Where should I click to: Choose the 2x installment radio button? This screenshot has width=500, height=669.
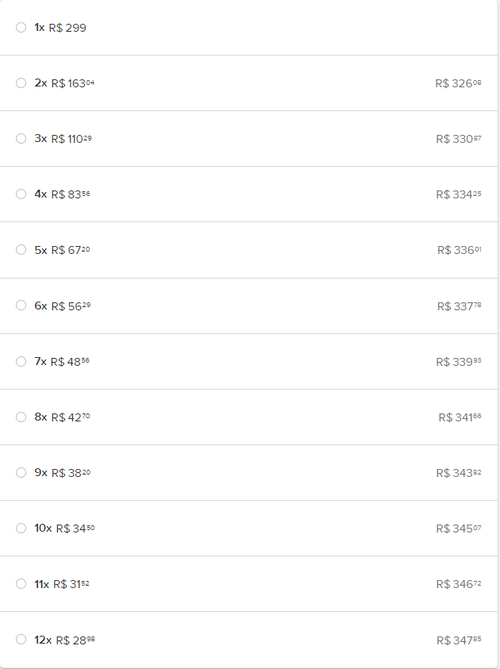21,83
